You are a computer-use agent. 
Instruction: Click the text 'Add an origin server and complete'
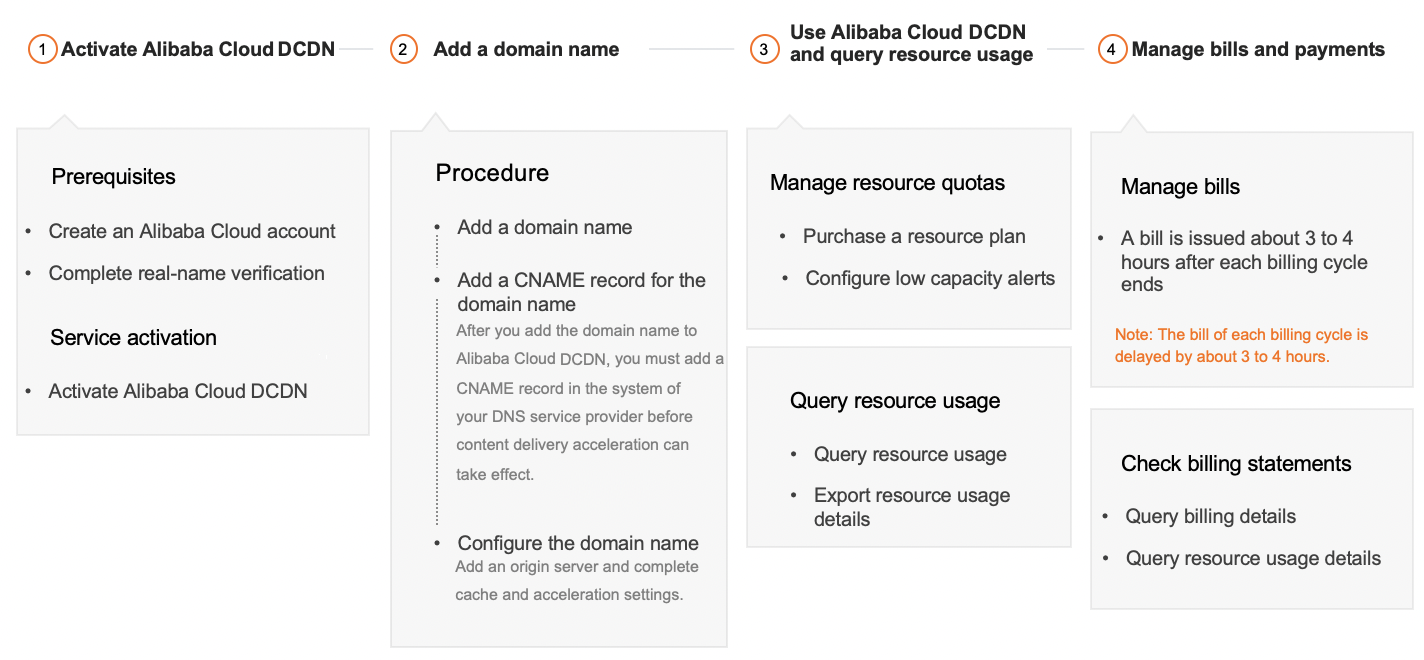pos(577,567)
